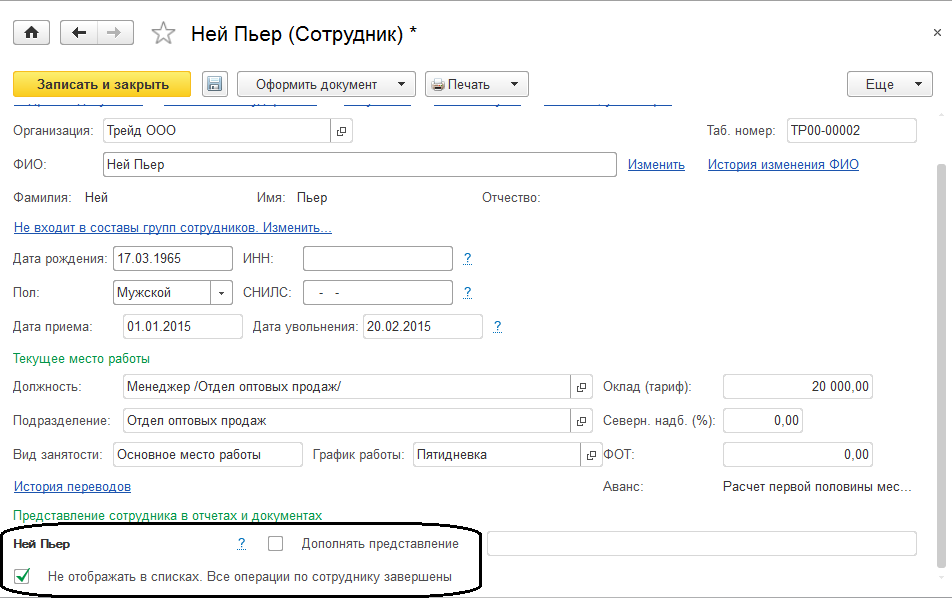Open the Оформить документ dropdown
952x598 pixels.
pyautogui.click(x=326, y=85)
